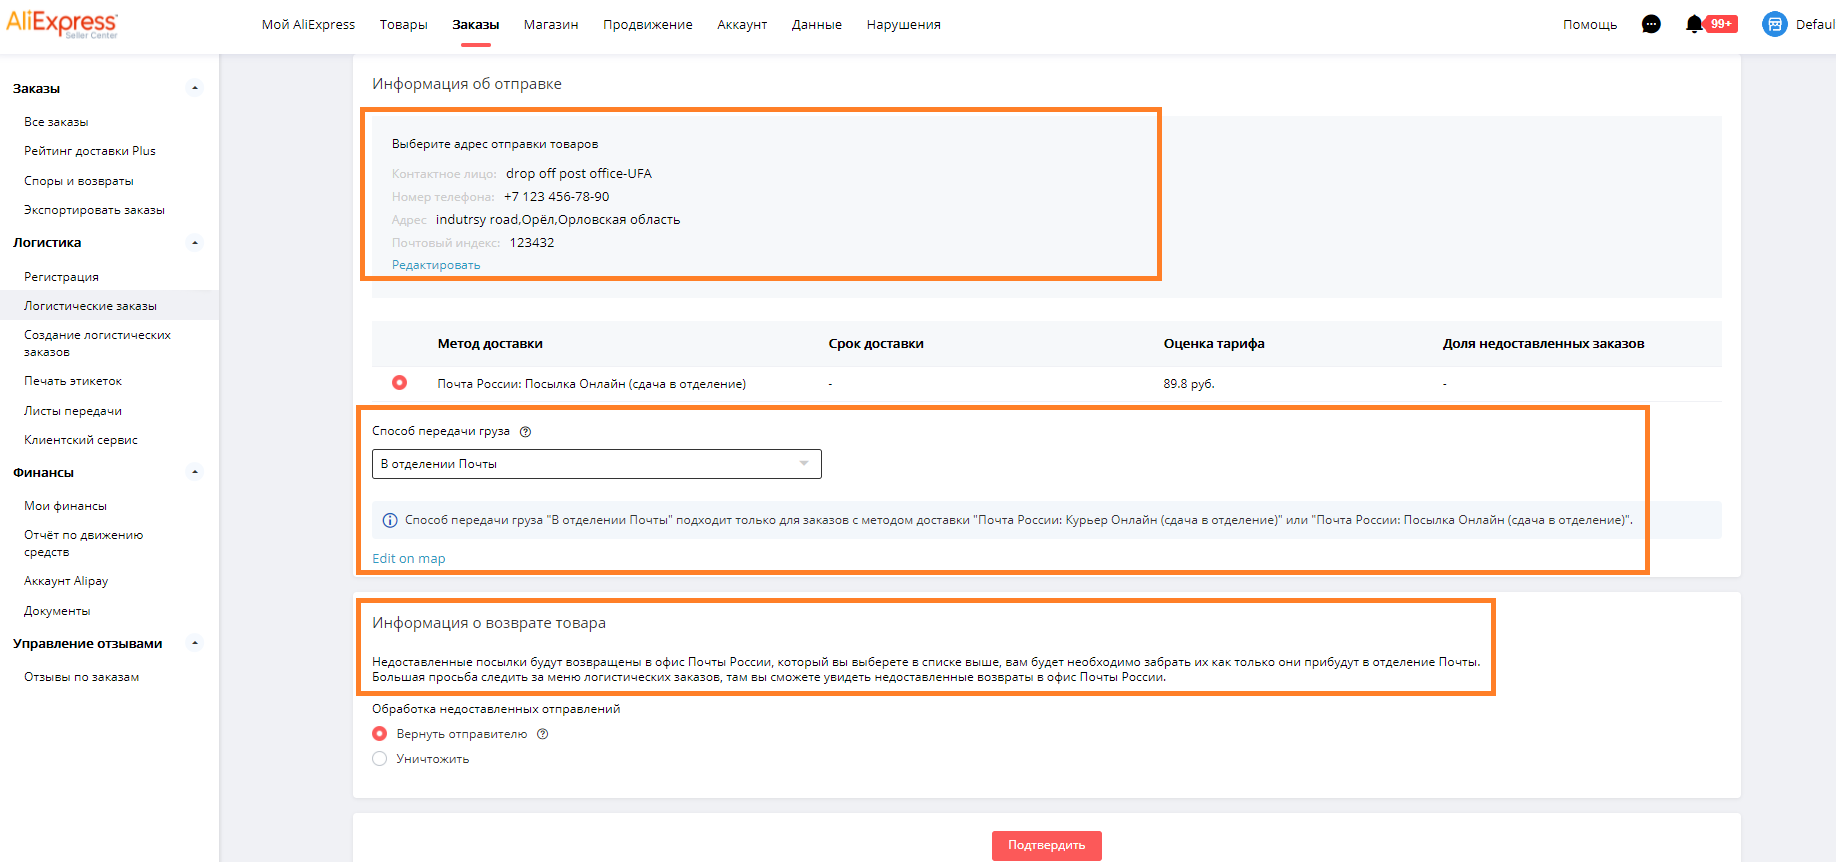Click the Оценка тарифа column header
The image size is (1836, 862).
[1214, 344]
